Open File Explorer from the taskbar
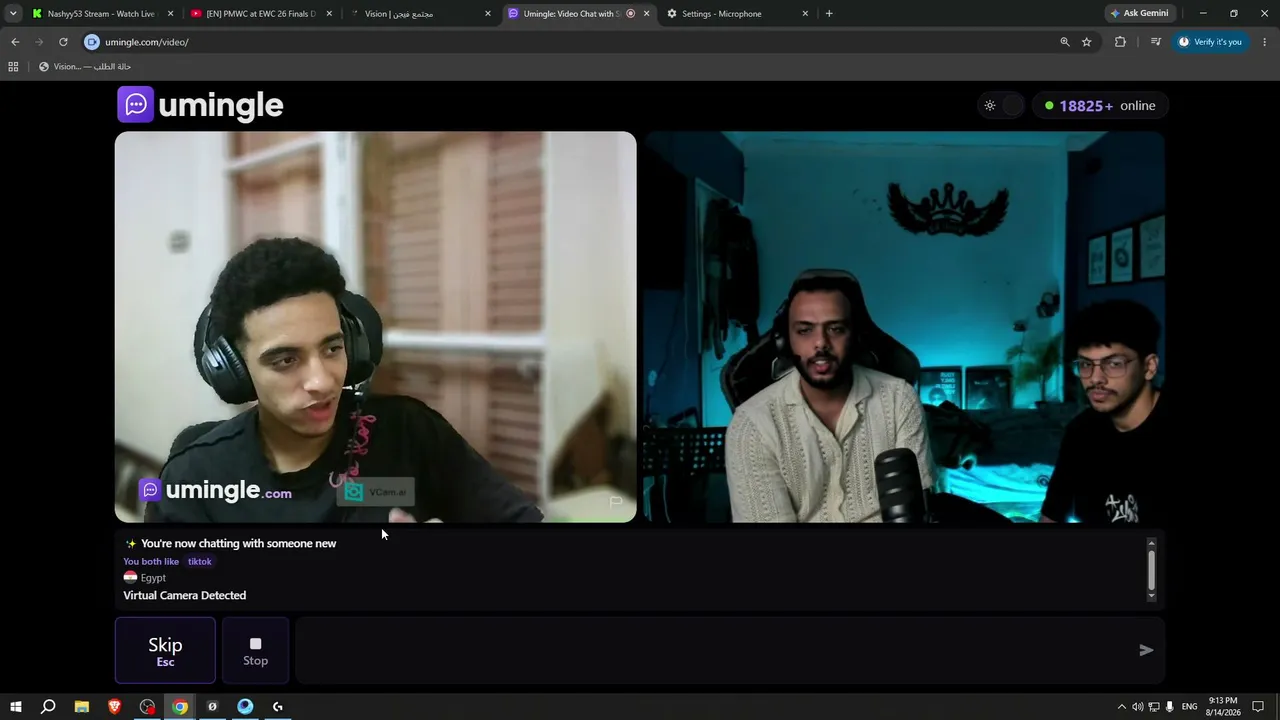 tap(82, 707)
